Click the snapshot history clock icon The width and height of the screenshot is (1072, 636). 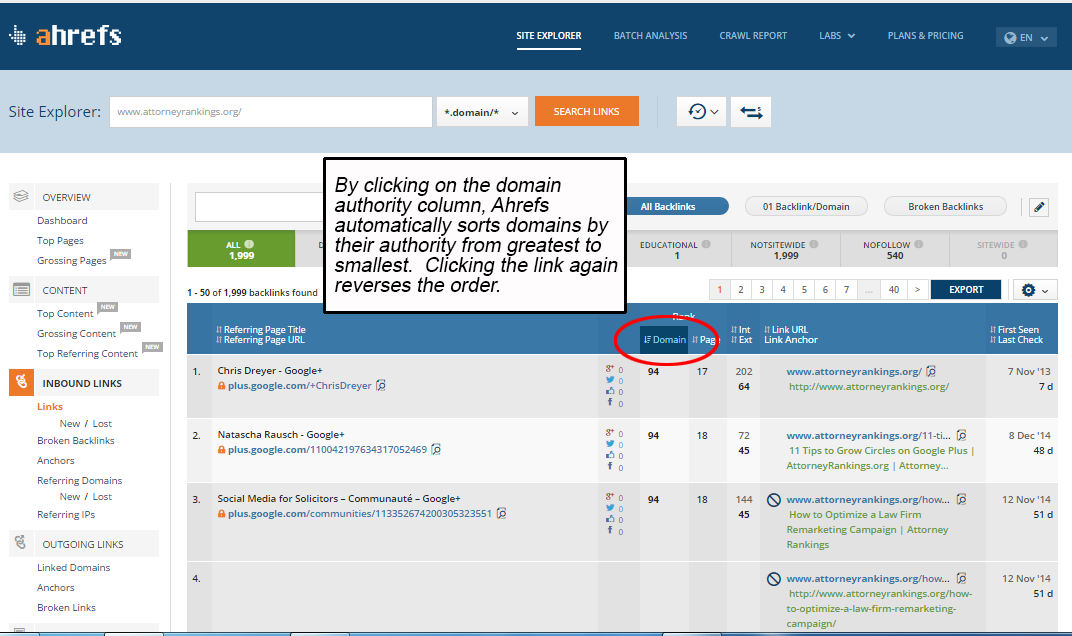click(697, 111)
